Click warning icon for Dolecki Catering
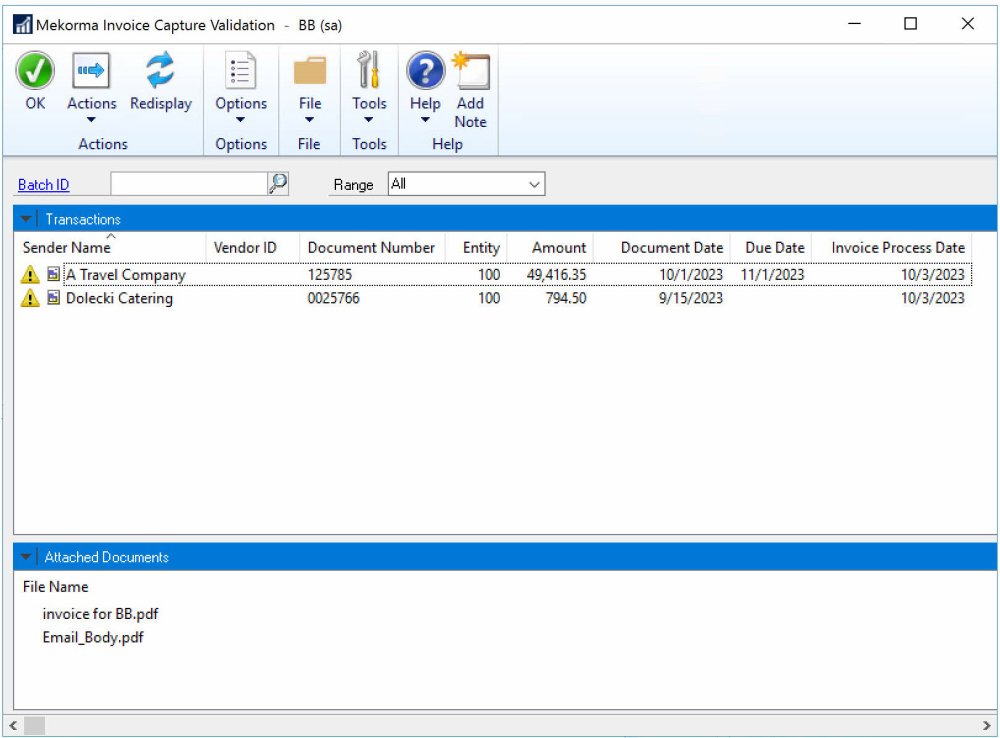Screen dimensions: 1000x738 (30, 298)
